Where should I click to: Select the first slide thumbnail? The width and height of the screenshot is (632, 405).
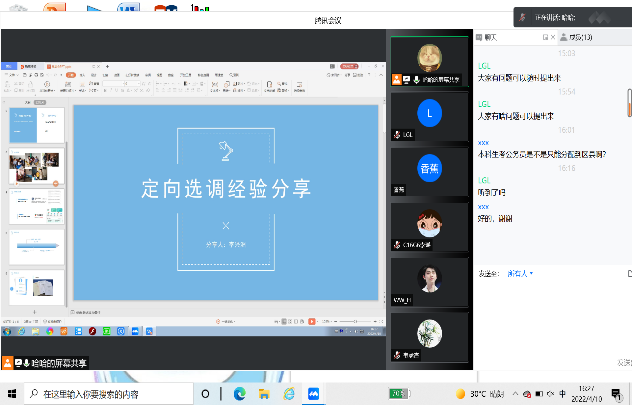[37, 123]
